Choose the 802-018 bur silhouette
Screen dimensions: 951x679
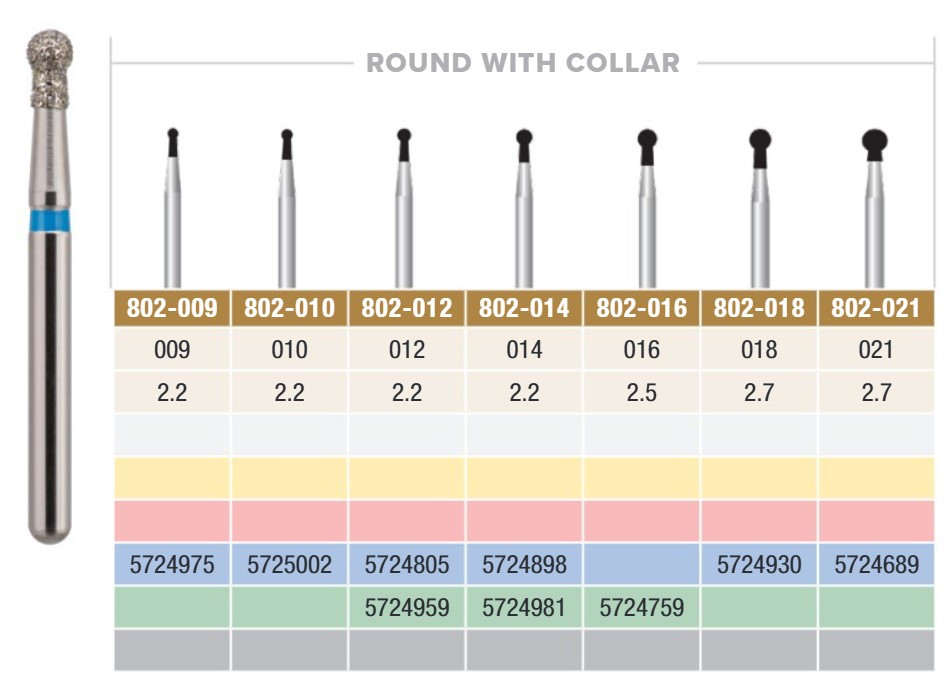click(x=760, y=207)
